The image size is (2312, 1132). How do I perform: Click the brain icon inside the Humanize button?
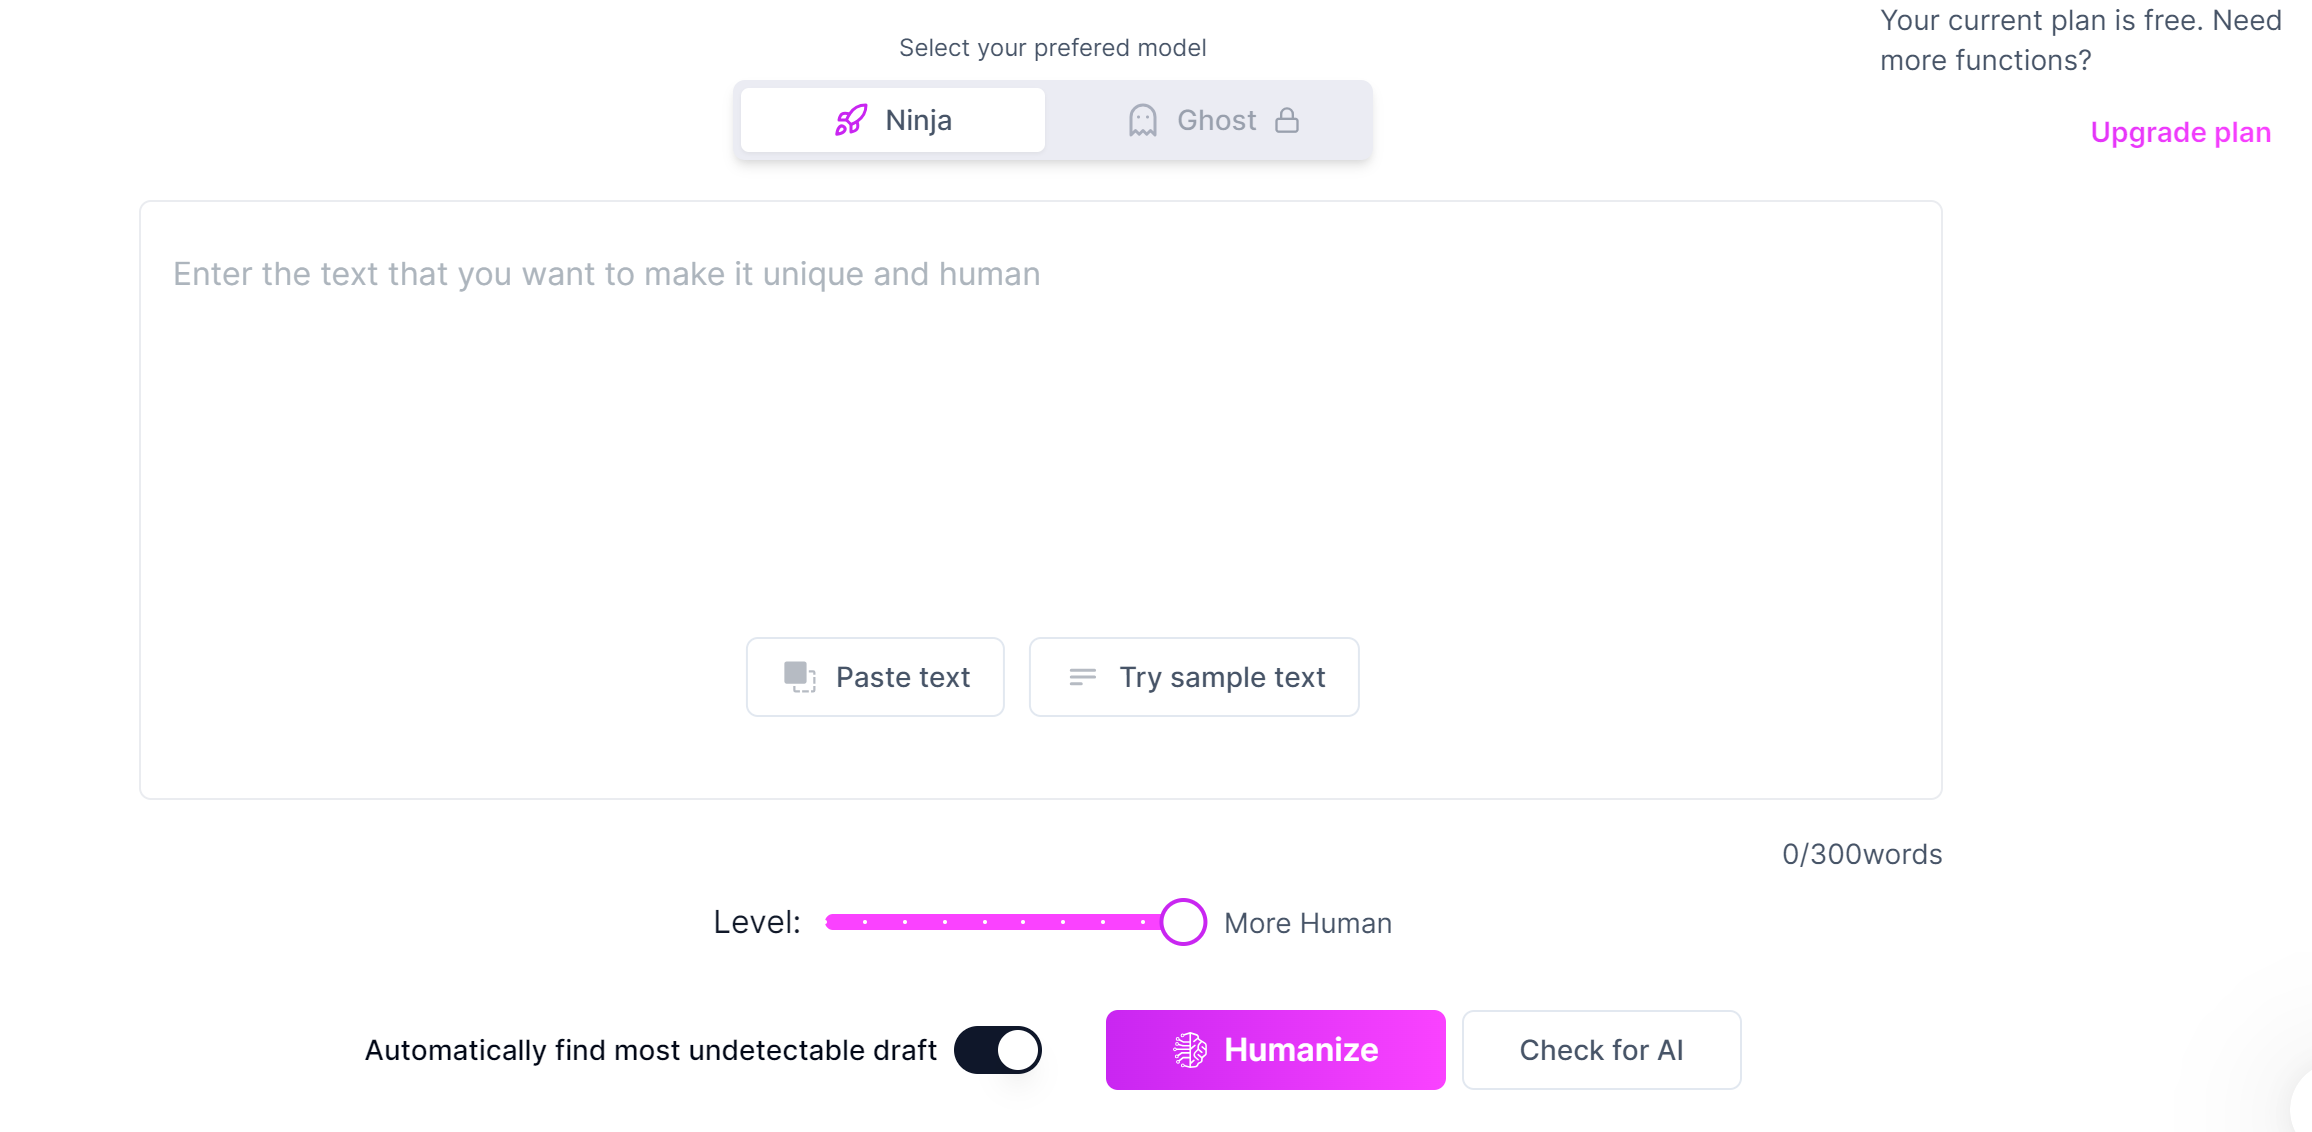[1190, 1049]
